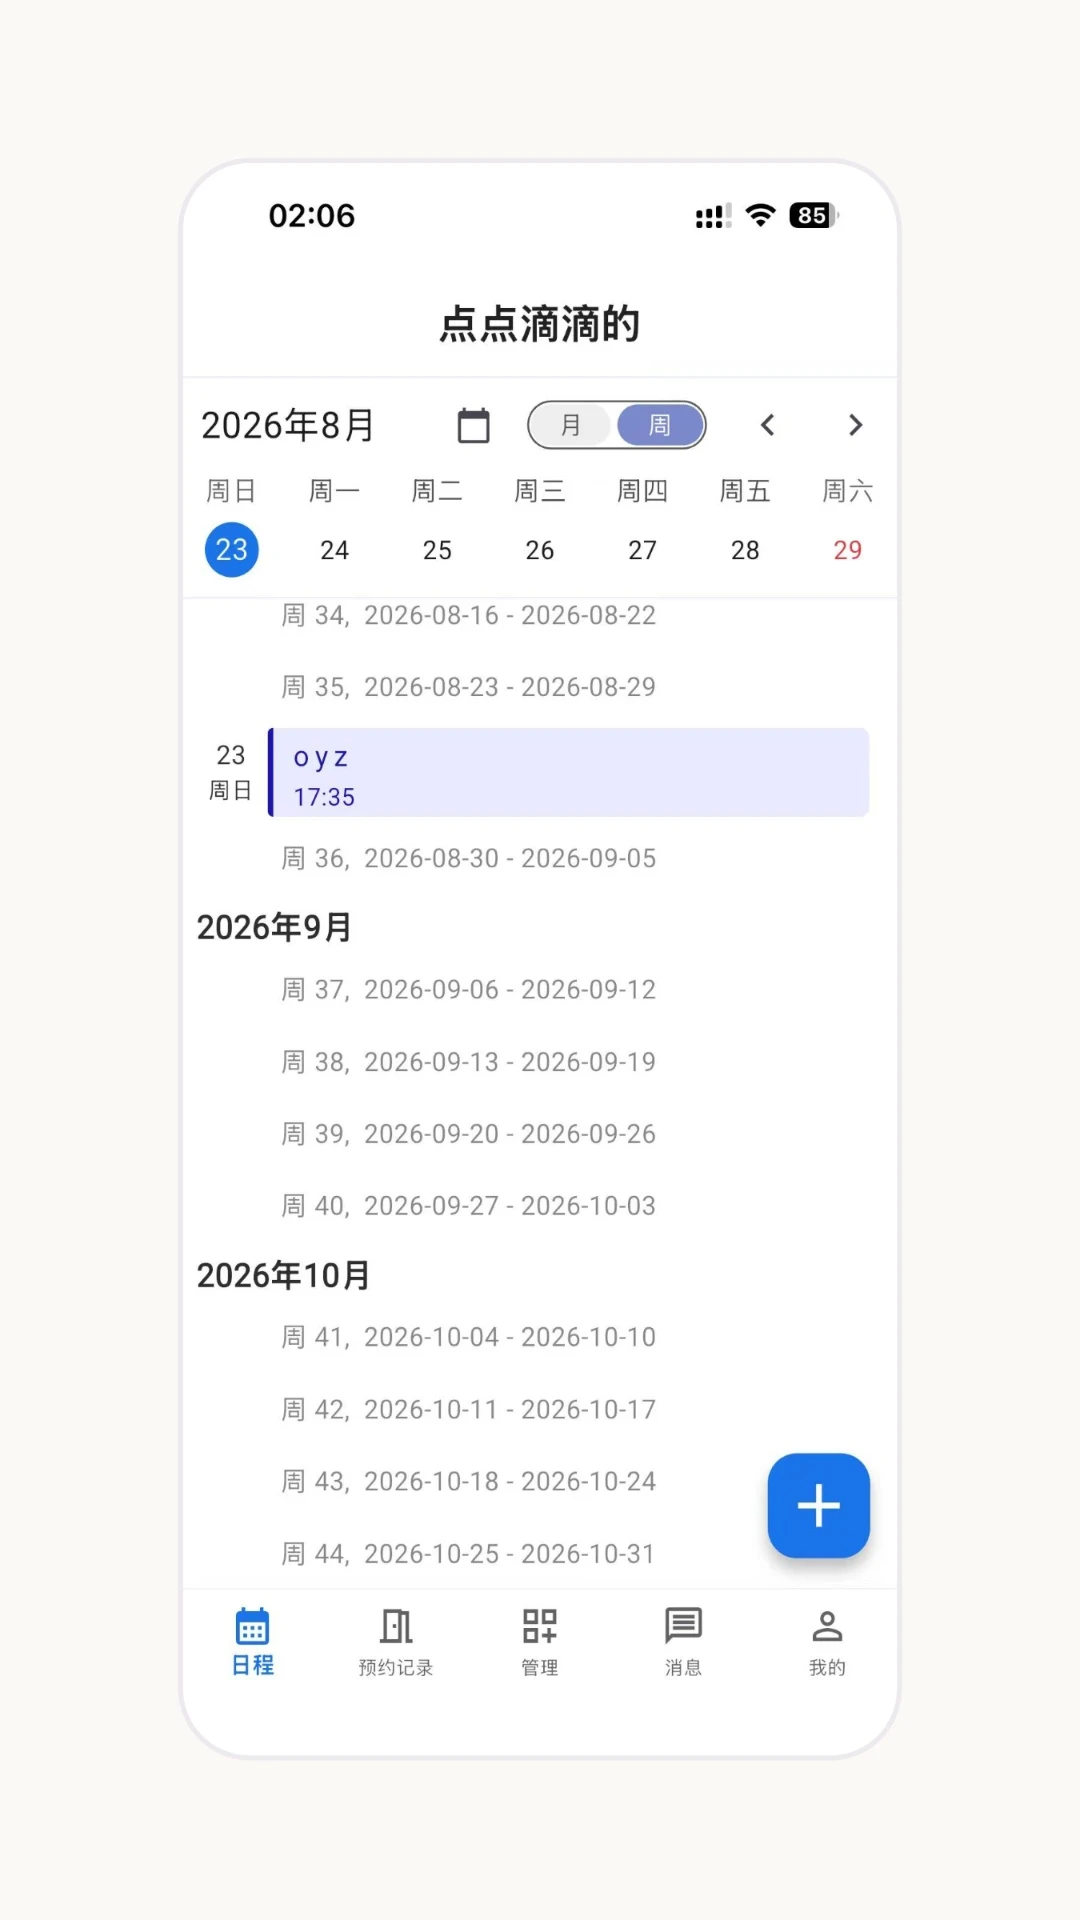Select date 28 in the week strip
The height and width of the screenshot is (1920, 1080).
click(x=745, y=550)
